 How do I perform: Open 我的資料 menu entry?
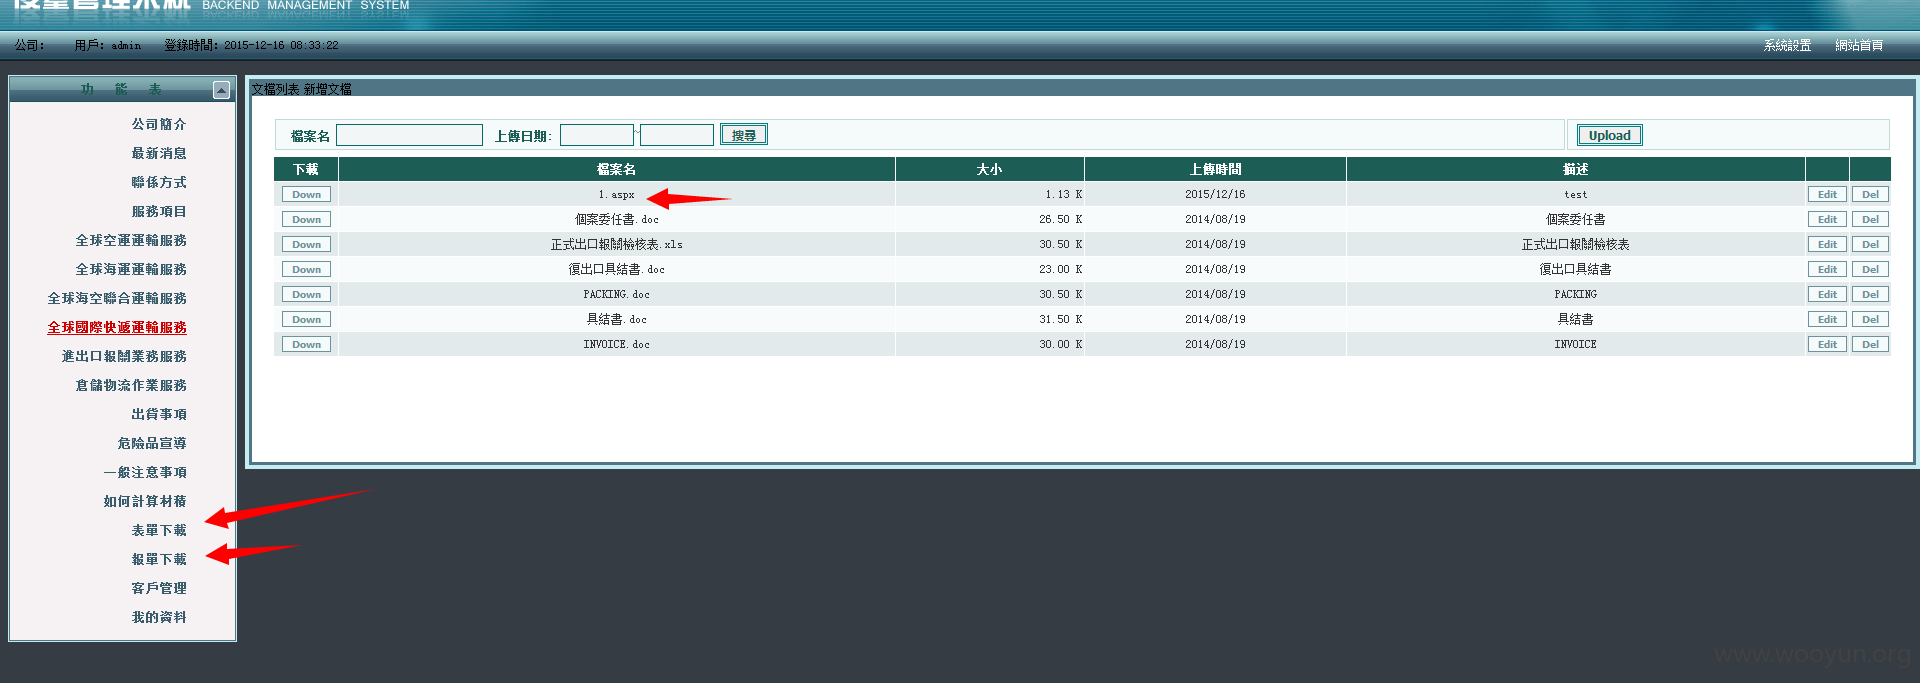[159, 617]
